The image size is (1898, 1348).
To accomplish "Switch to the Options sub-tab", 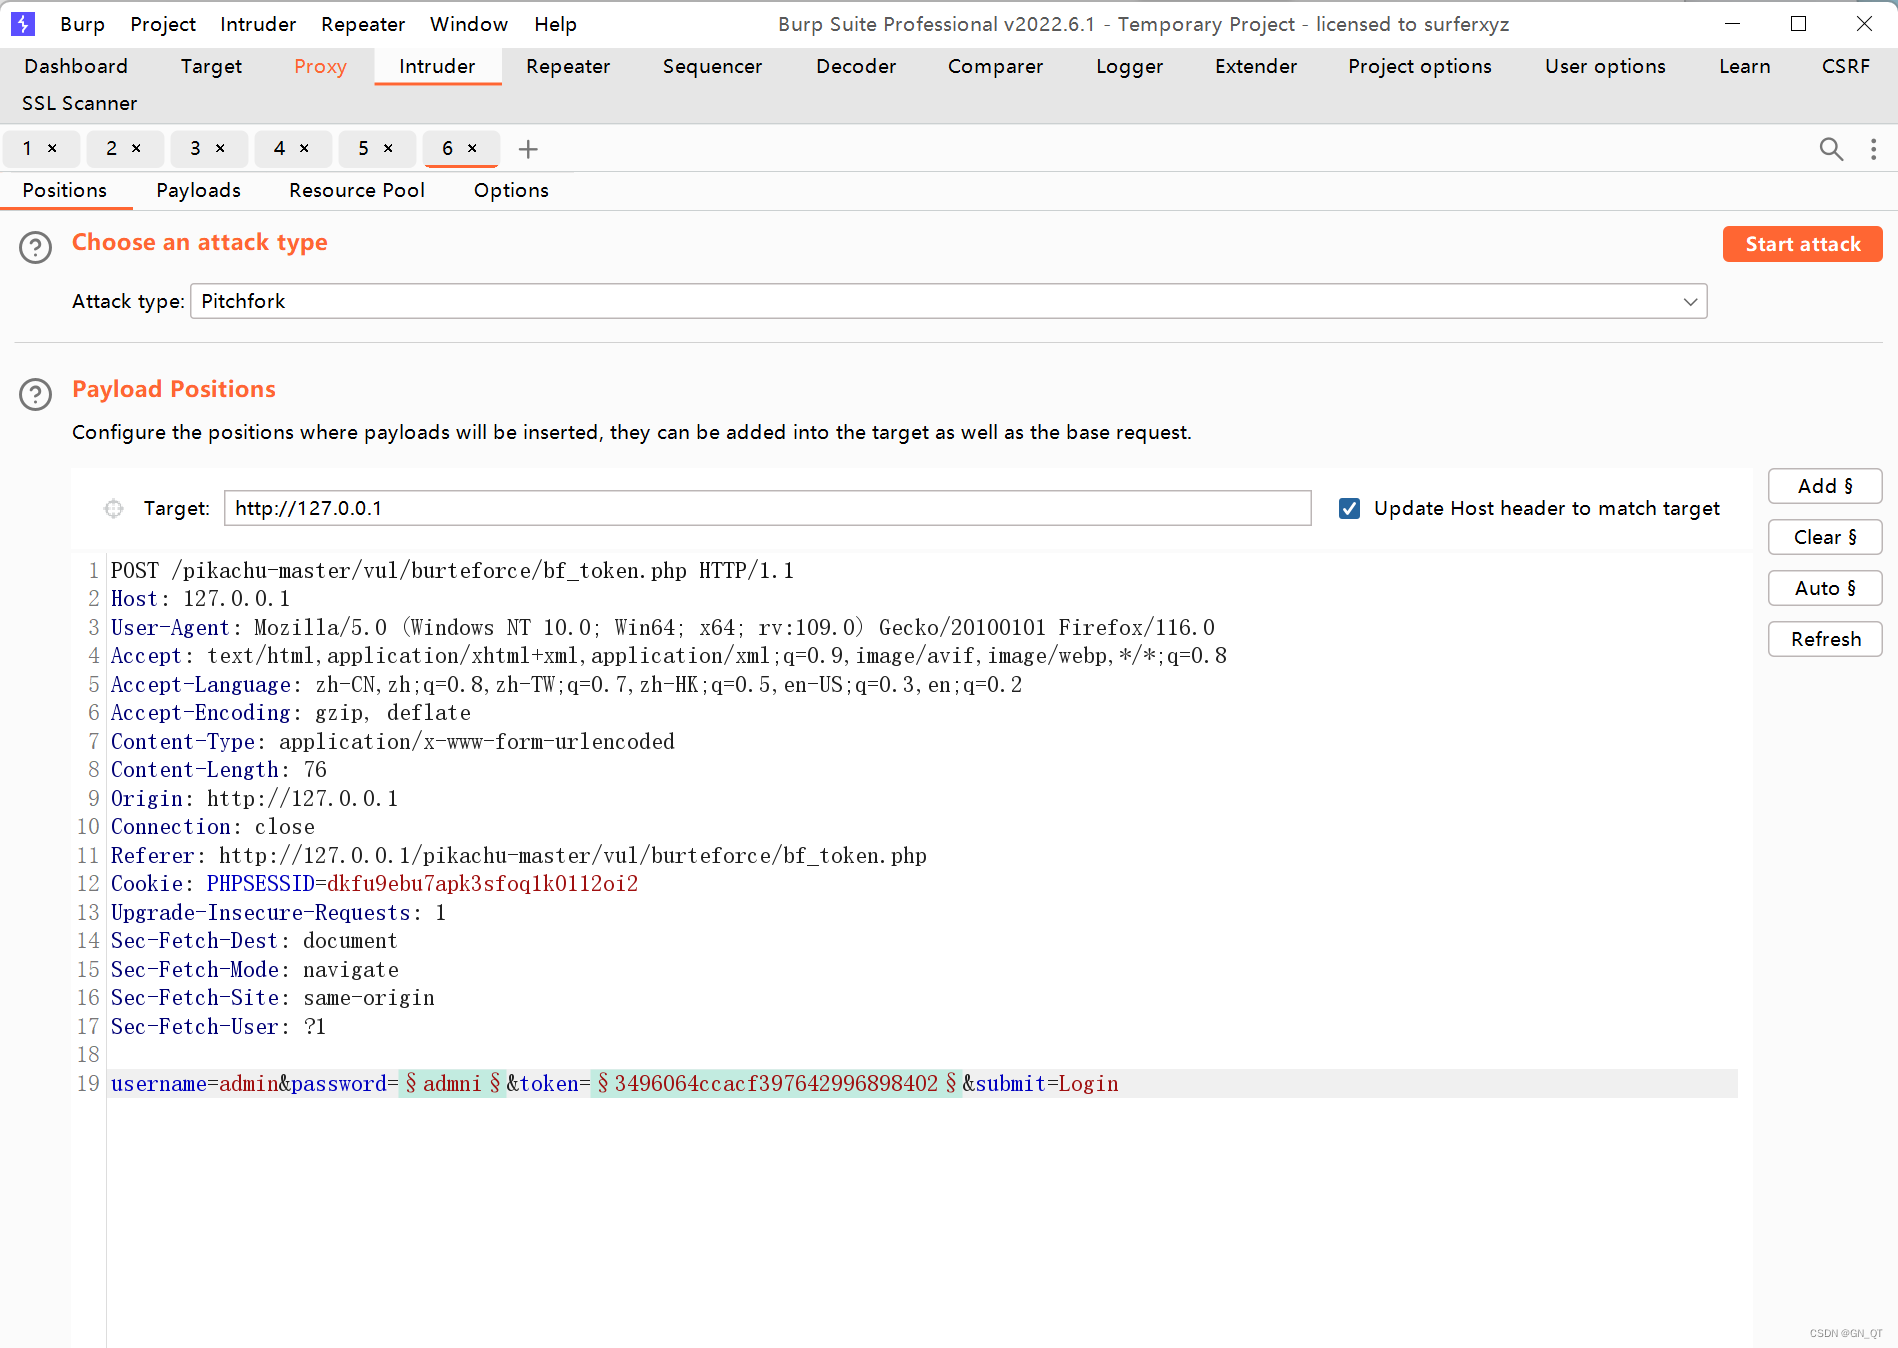I will pos(511,190).
